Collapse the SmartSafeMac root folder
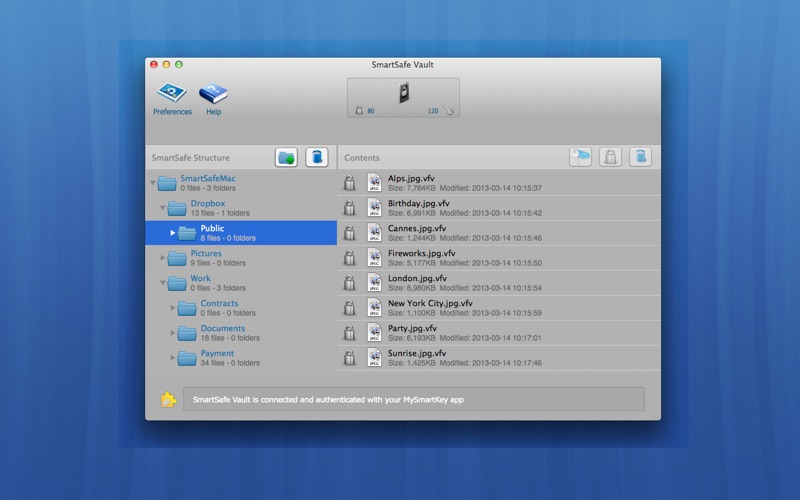Screen dimensions: 800x500 153,183
